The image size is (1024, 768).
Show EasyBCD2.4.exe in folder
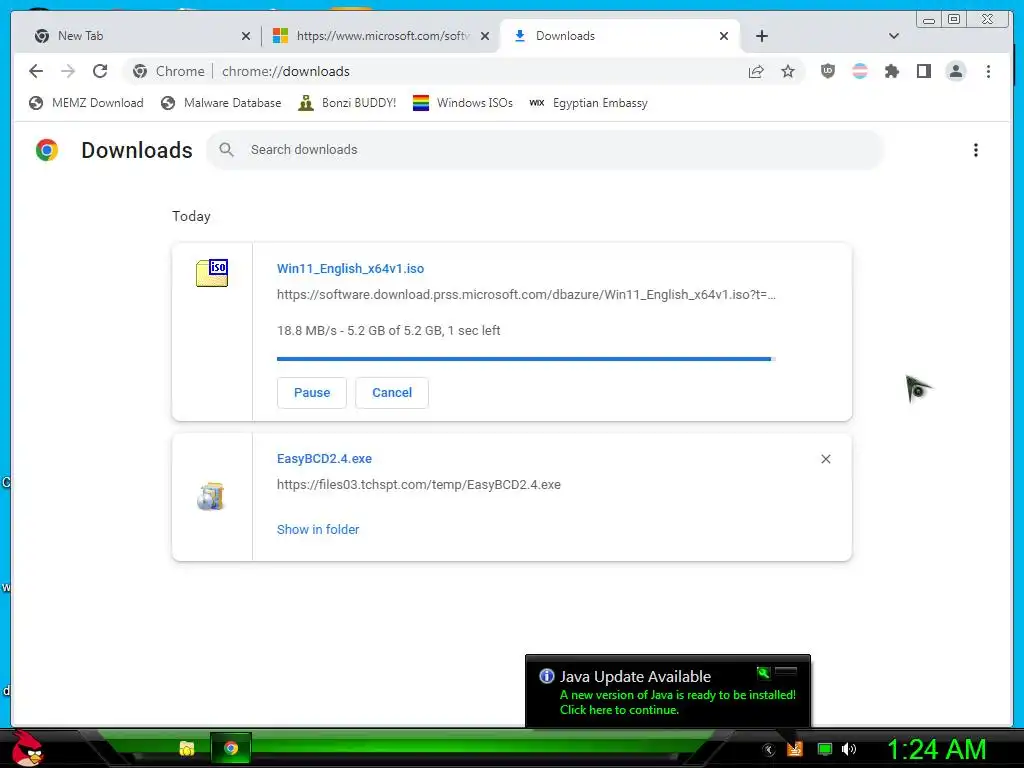pyautogui.click(x=318, y=530)
